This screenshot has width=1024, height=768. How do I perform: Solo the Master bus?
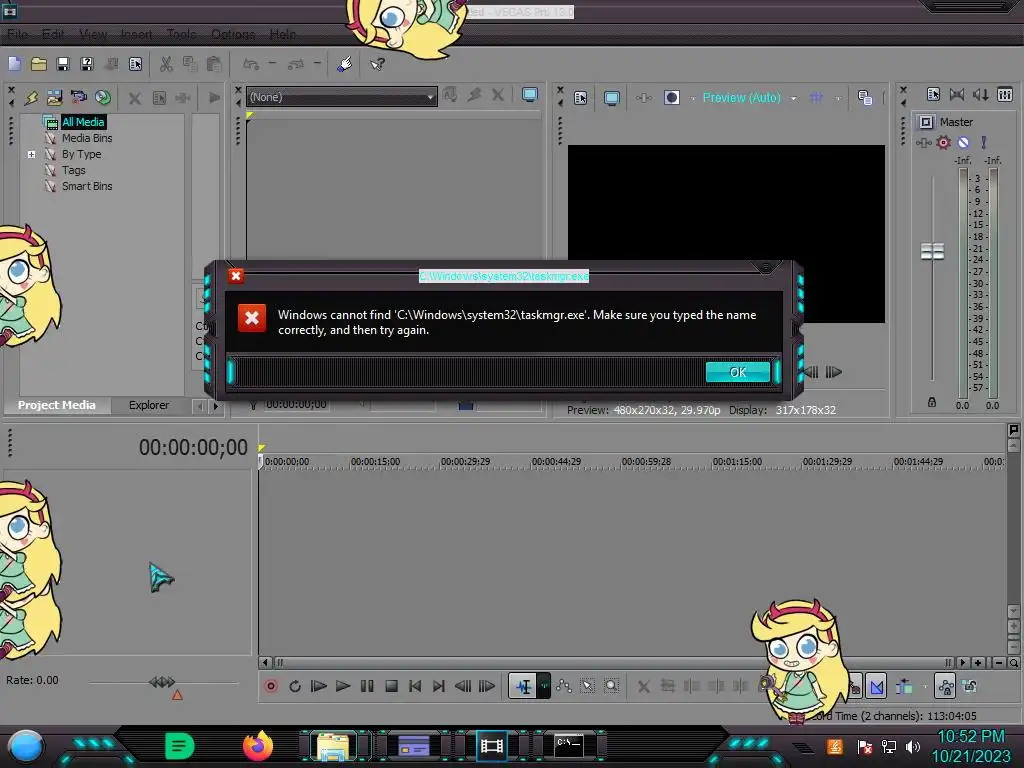click(x=984, y=142)
